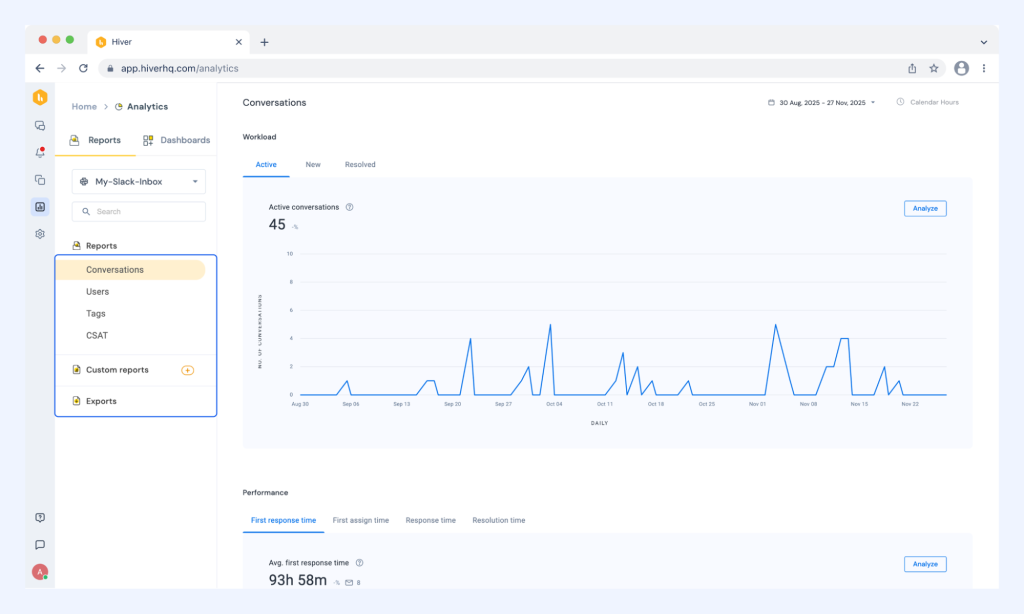Click the Reports section header
Viewport: 1024px width, 614px height.
[101, 246]
